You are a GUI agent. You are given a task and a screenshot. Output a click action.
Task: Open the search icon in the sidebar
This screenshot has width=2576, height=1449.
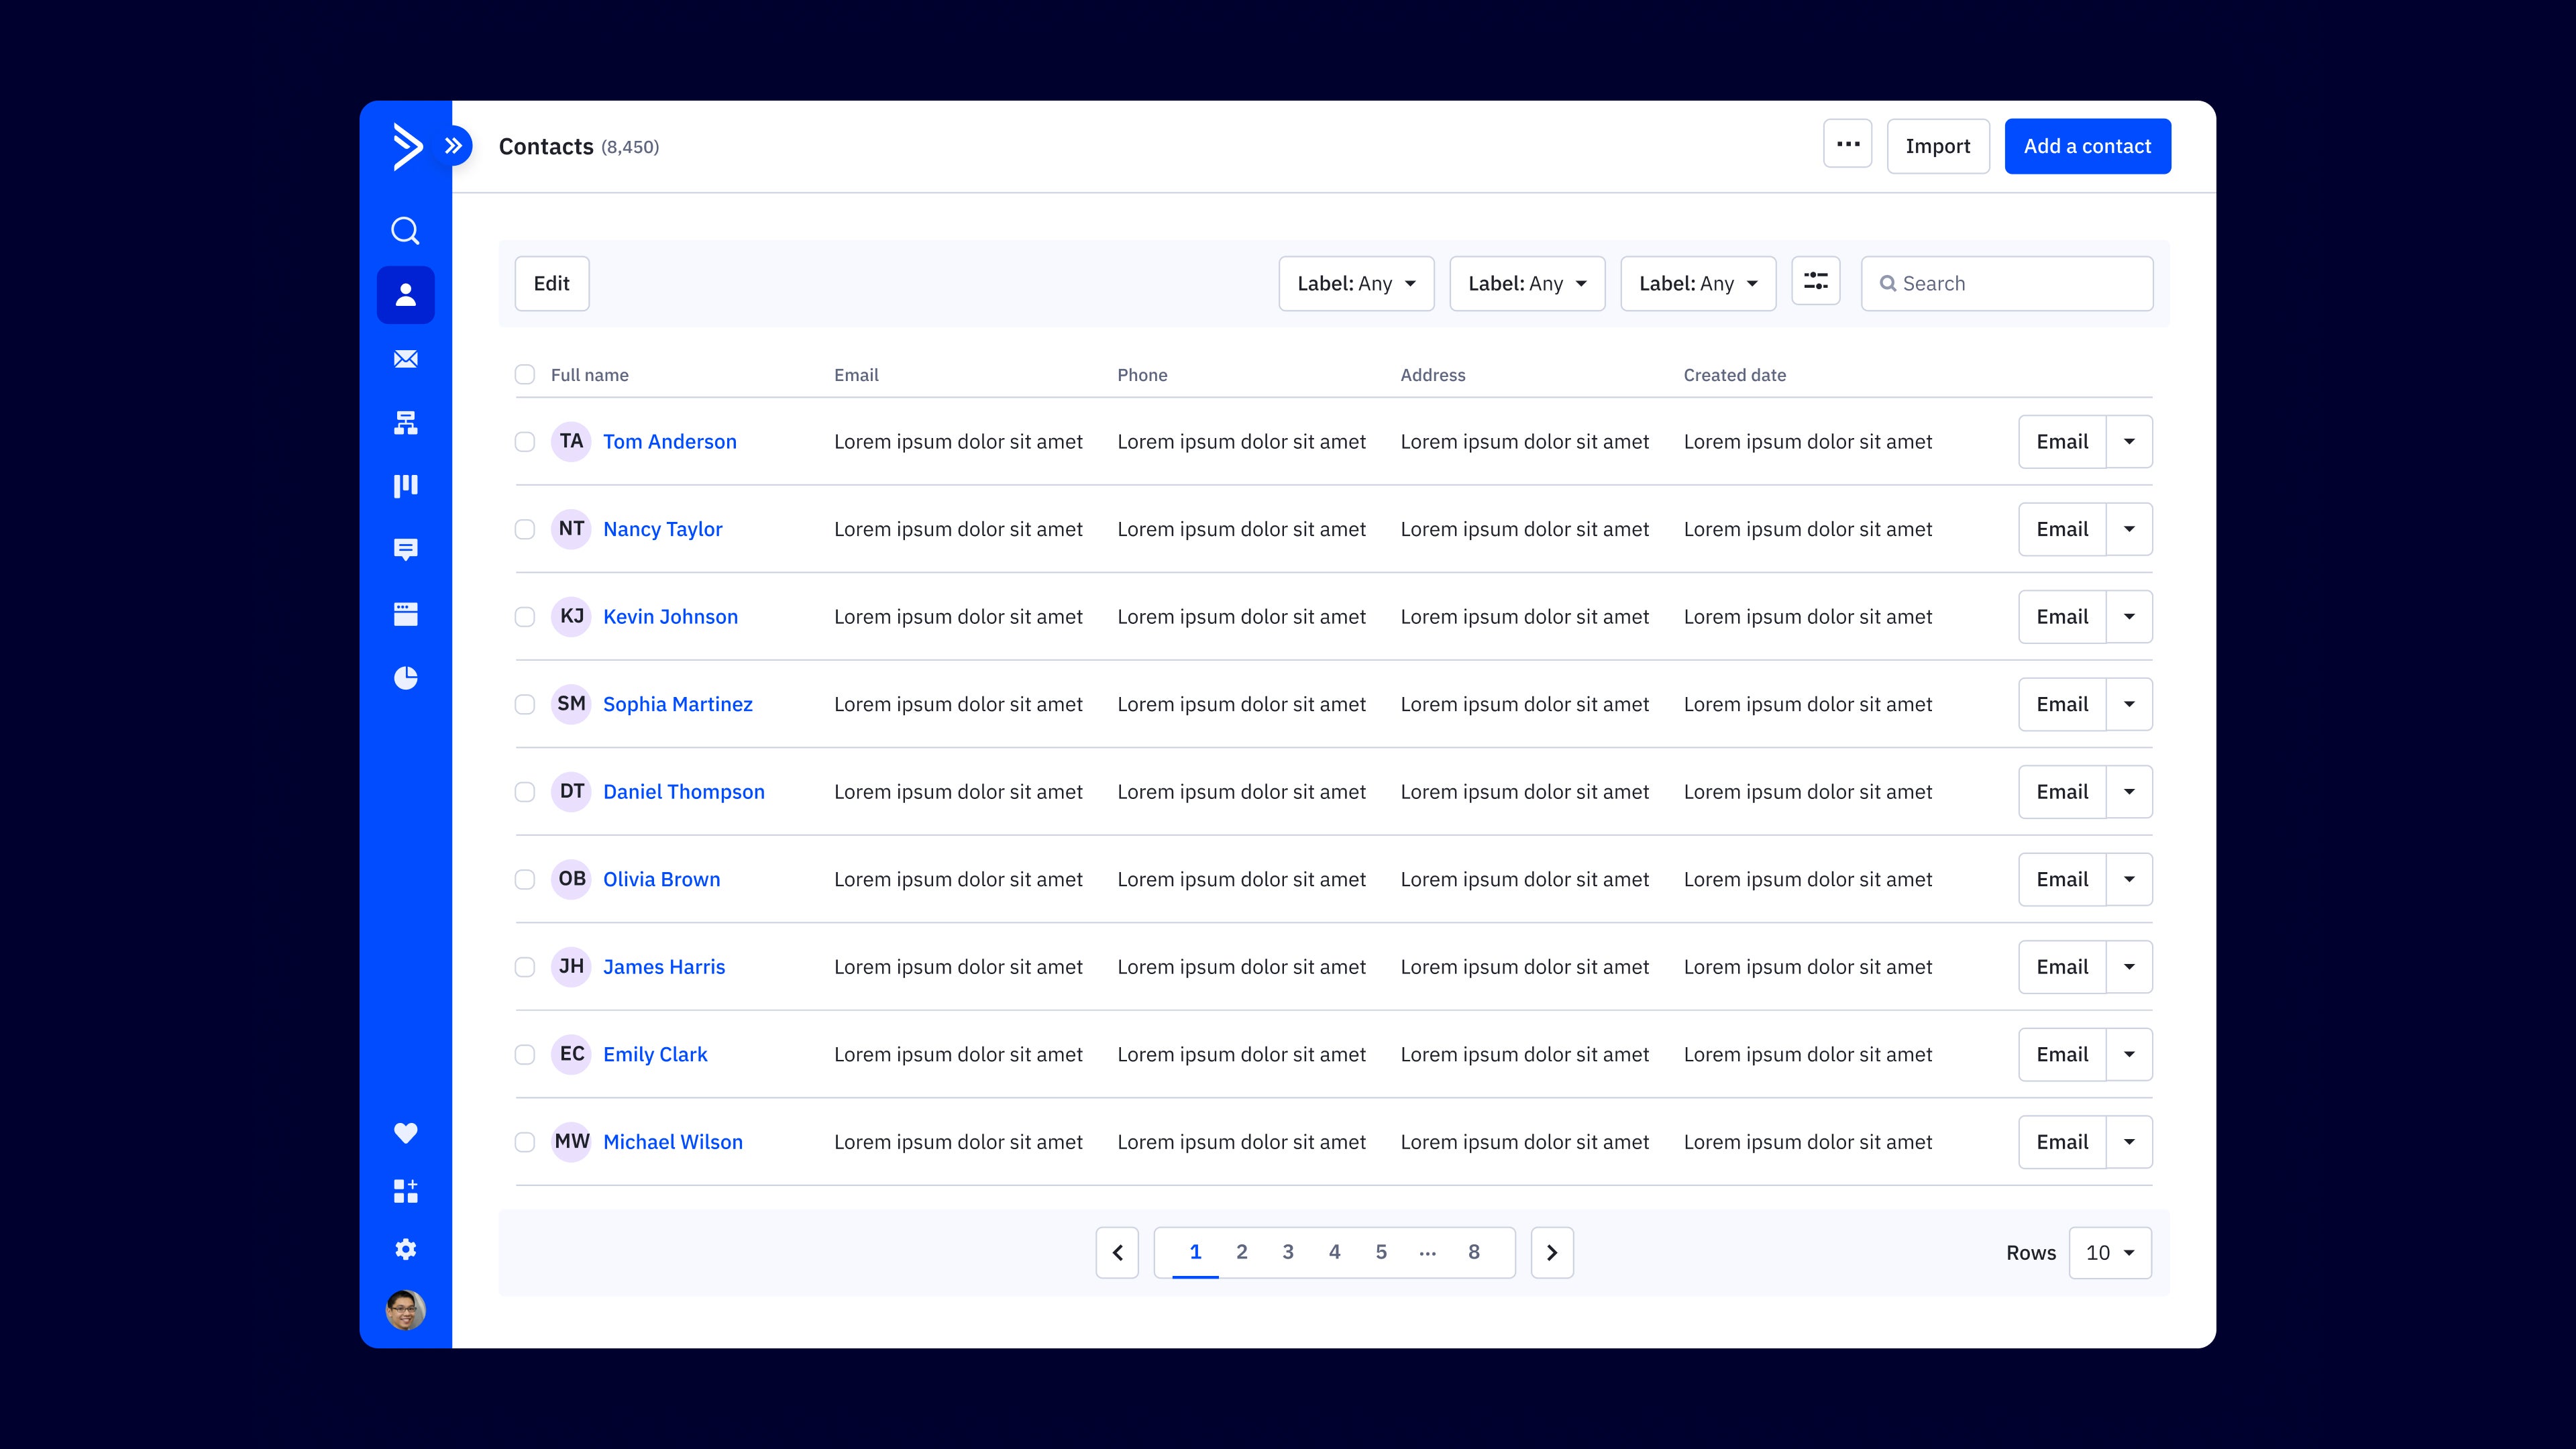click(405, 231)
